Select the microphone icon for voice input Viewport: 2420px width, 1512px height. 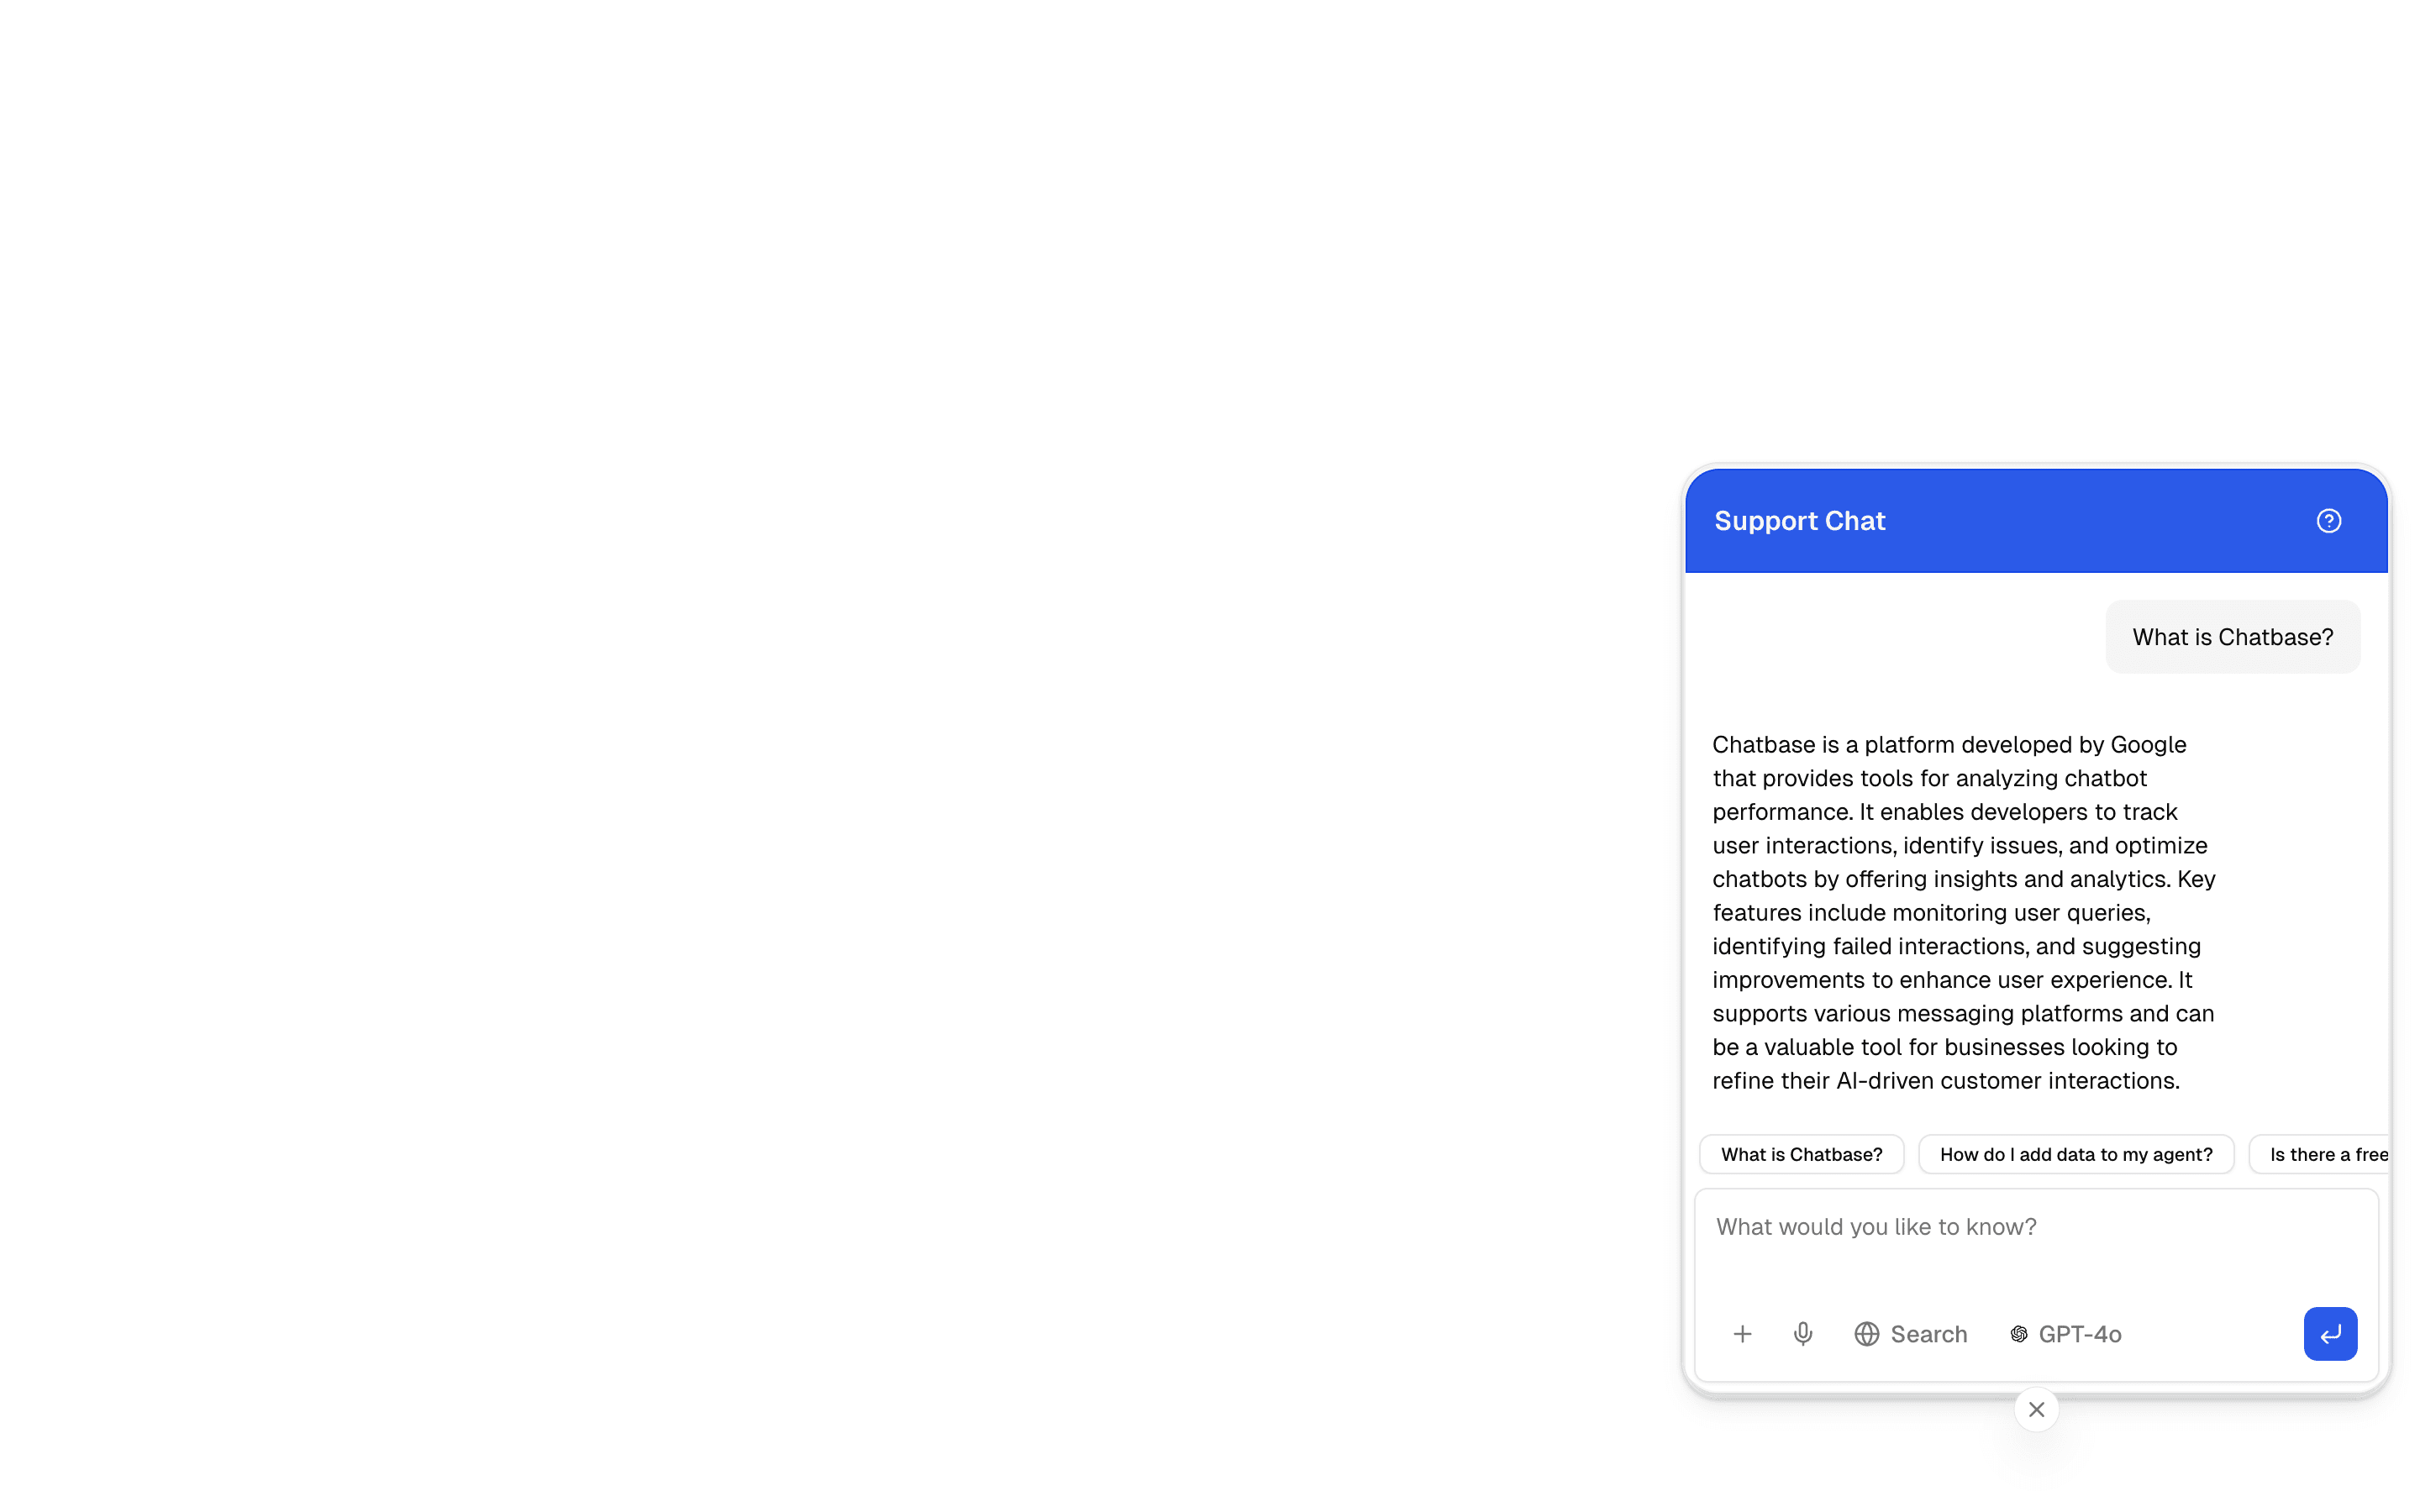1803,1333
